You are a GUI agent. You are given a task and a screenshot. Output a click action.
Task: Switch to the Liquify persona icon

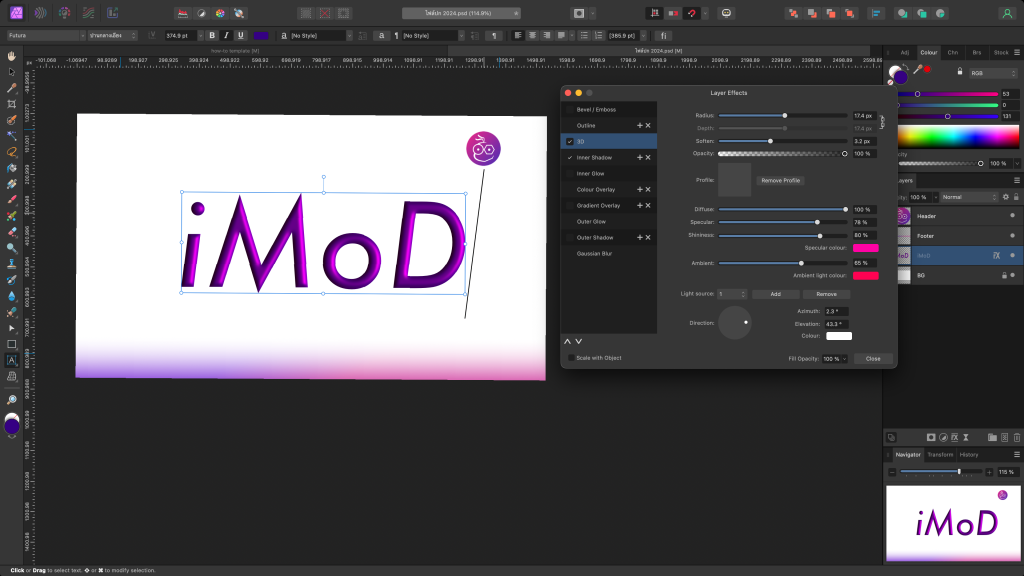[x=41, y=14]
